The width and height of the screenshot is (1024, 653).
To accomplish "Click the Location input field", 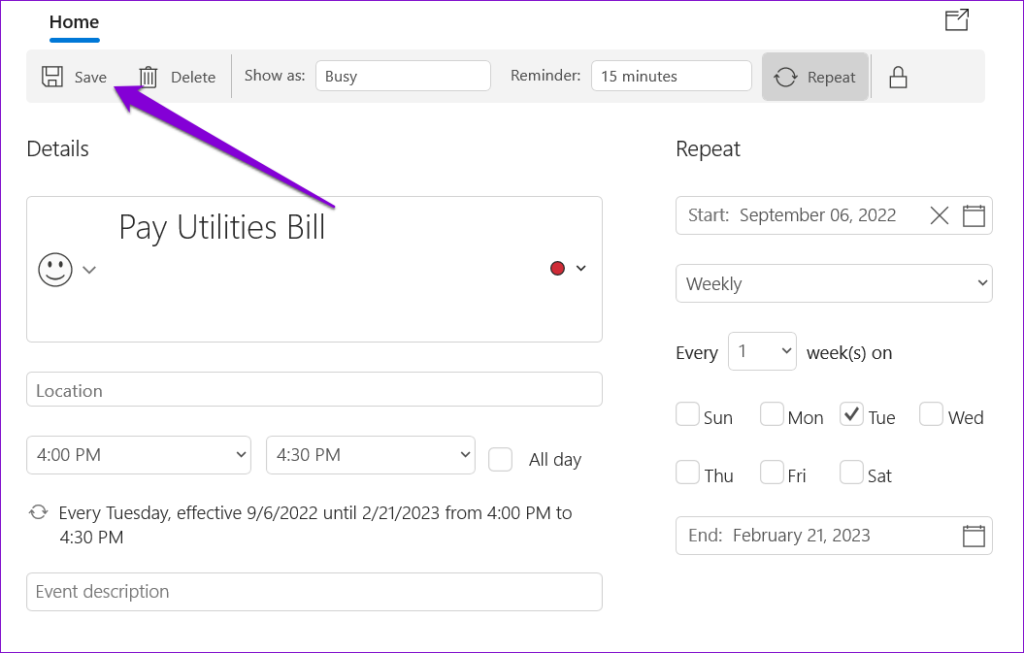I will coord(314,389).
